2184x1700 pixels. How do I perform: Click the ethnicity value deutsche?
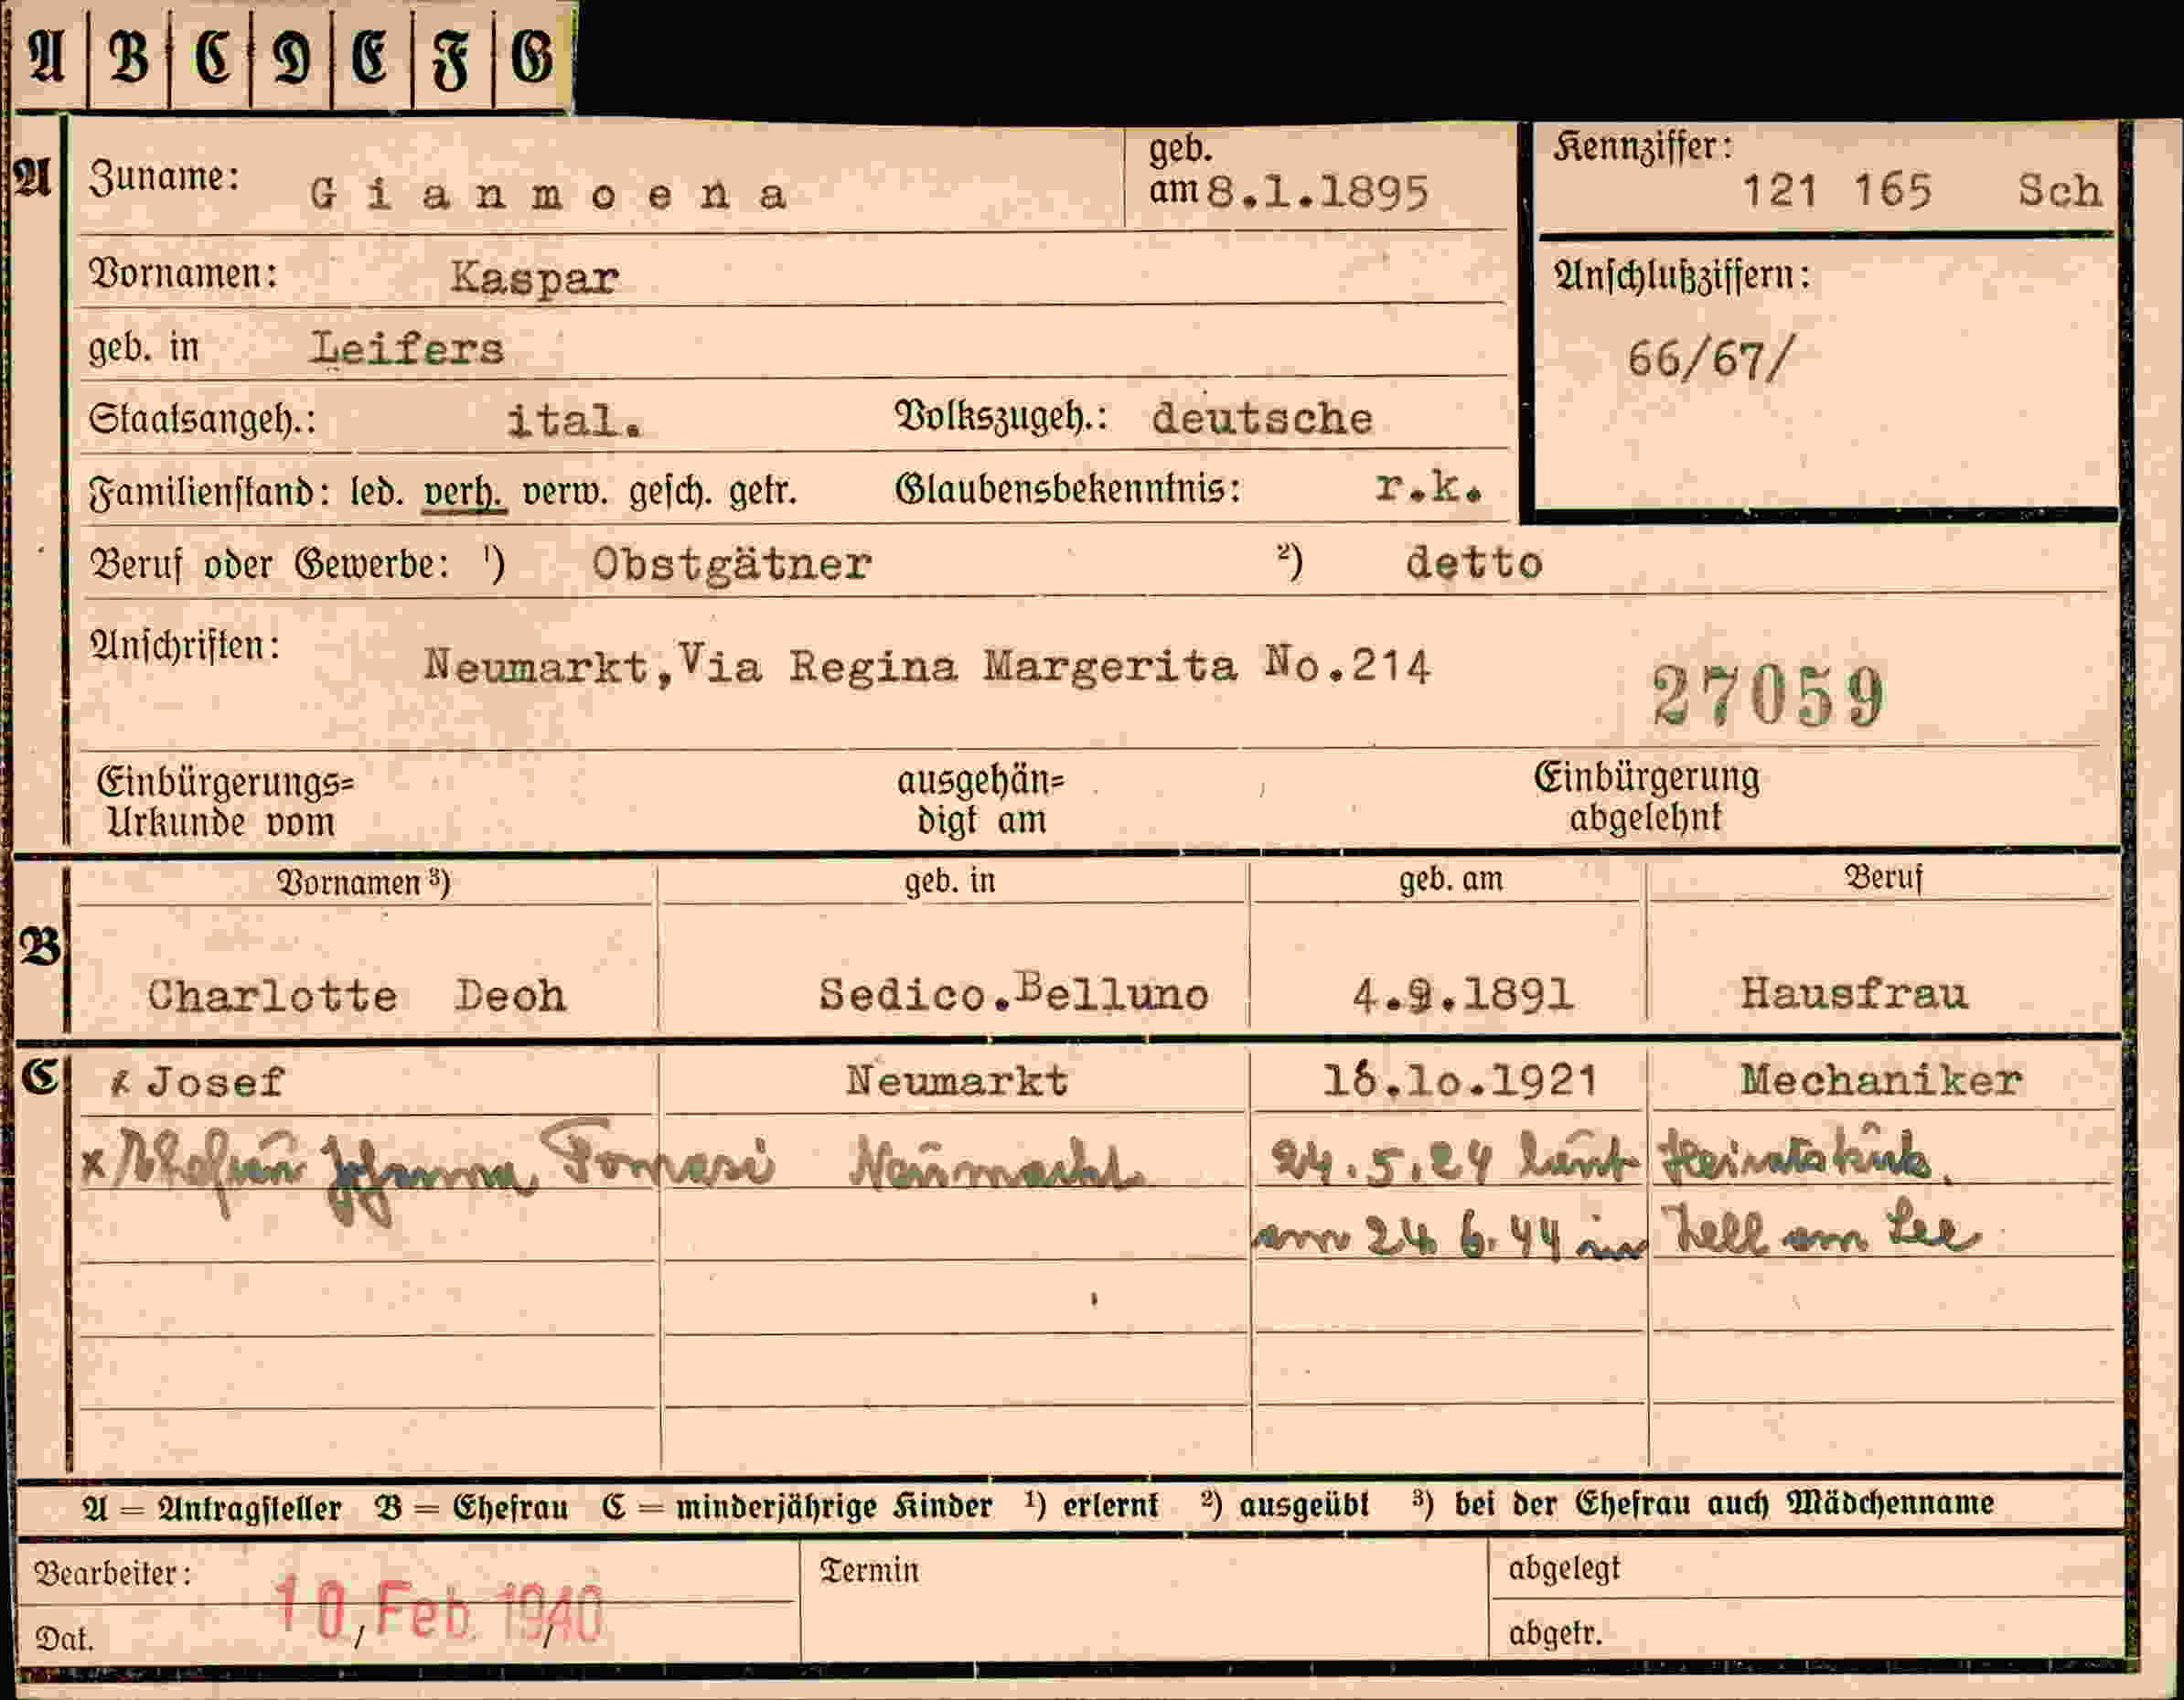point(1262,417)
